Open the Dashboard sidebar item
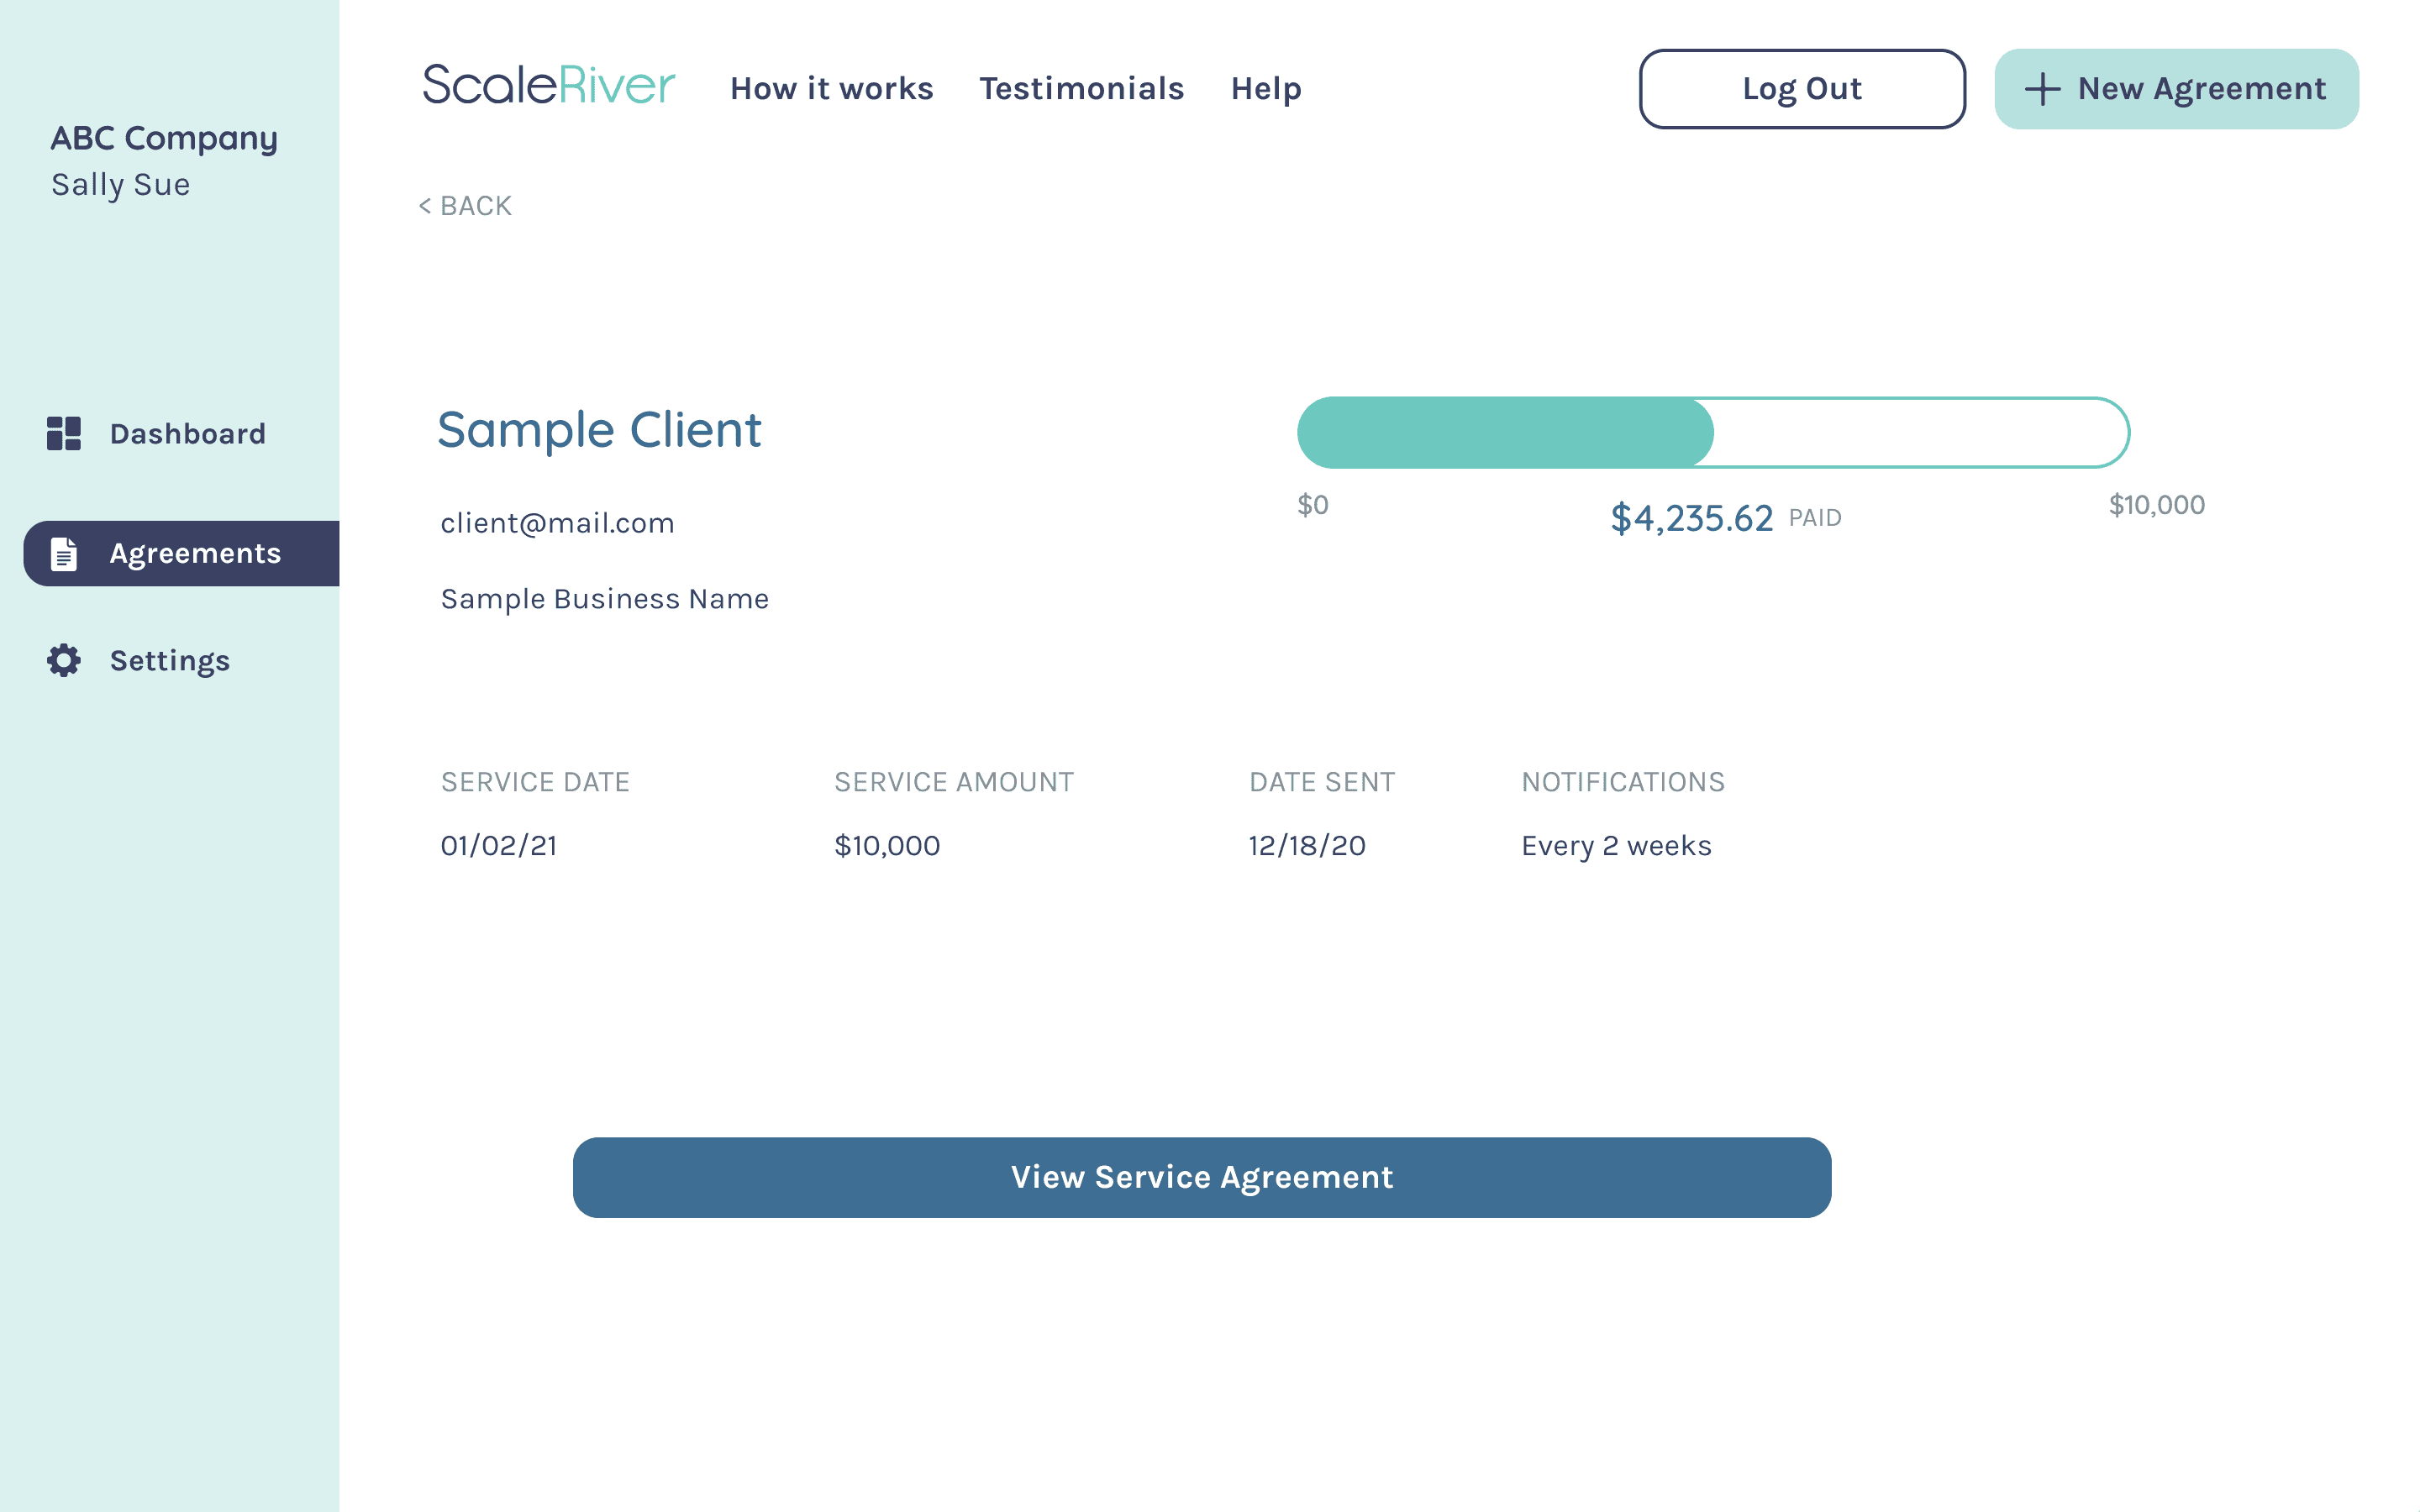The image size is (2420, 1512). [187, 433]
